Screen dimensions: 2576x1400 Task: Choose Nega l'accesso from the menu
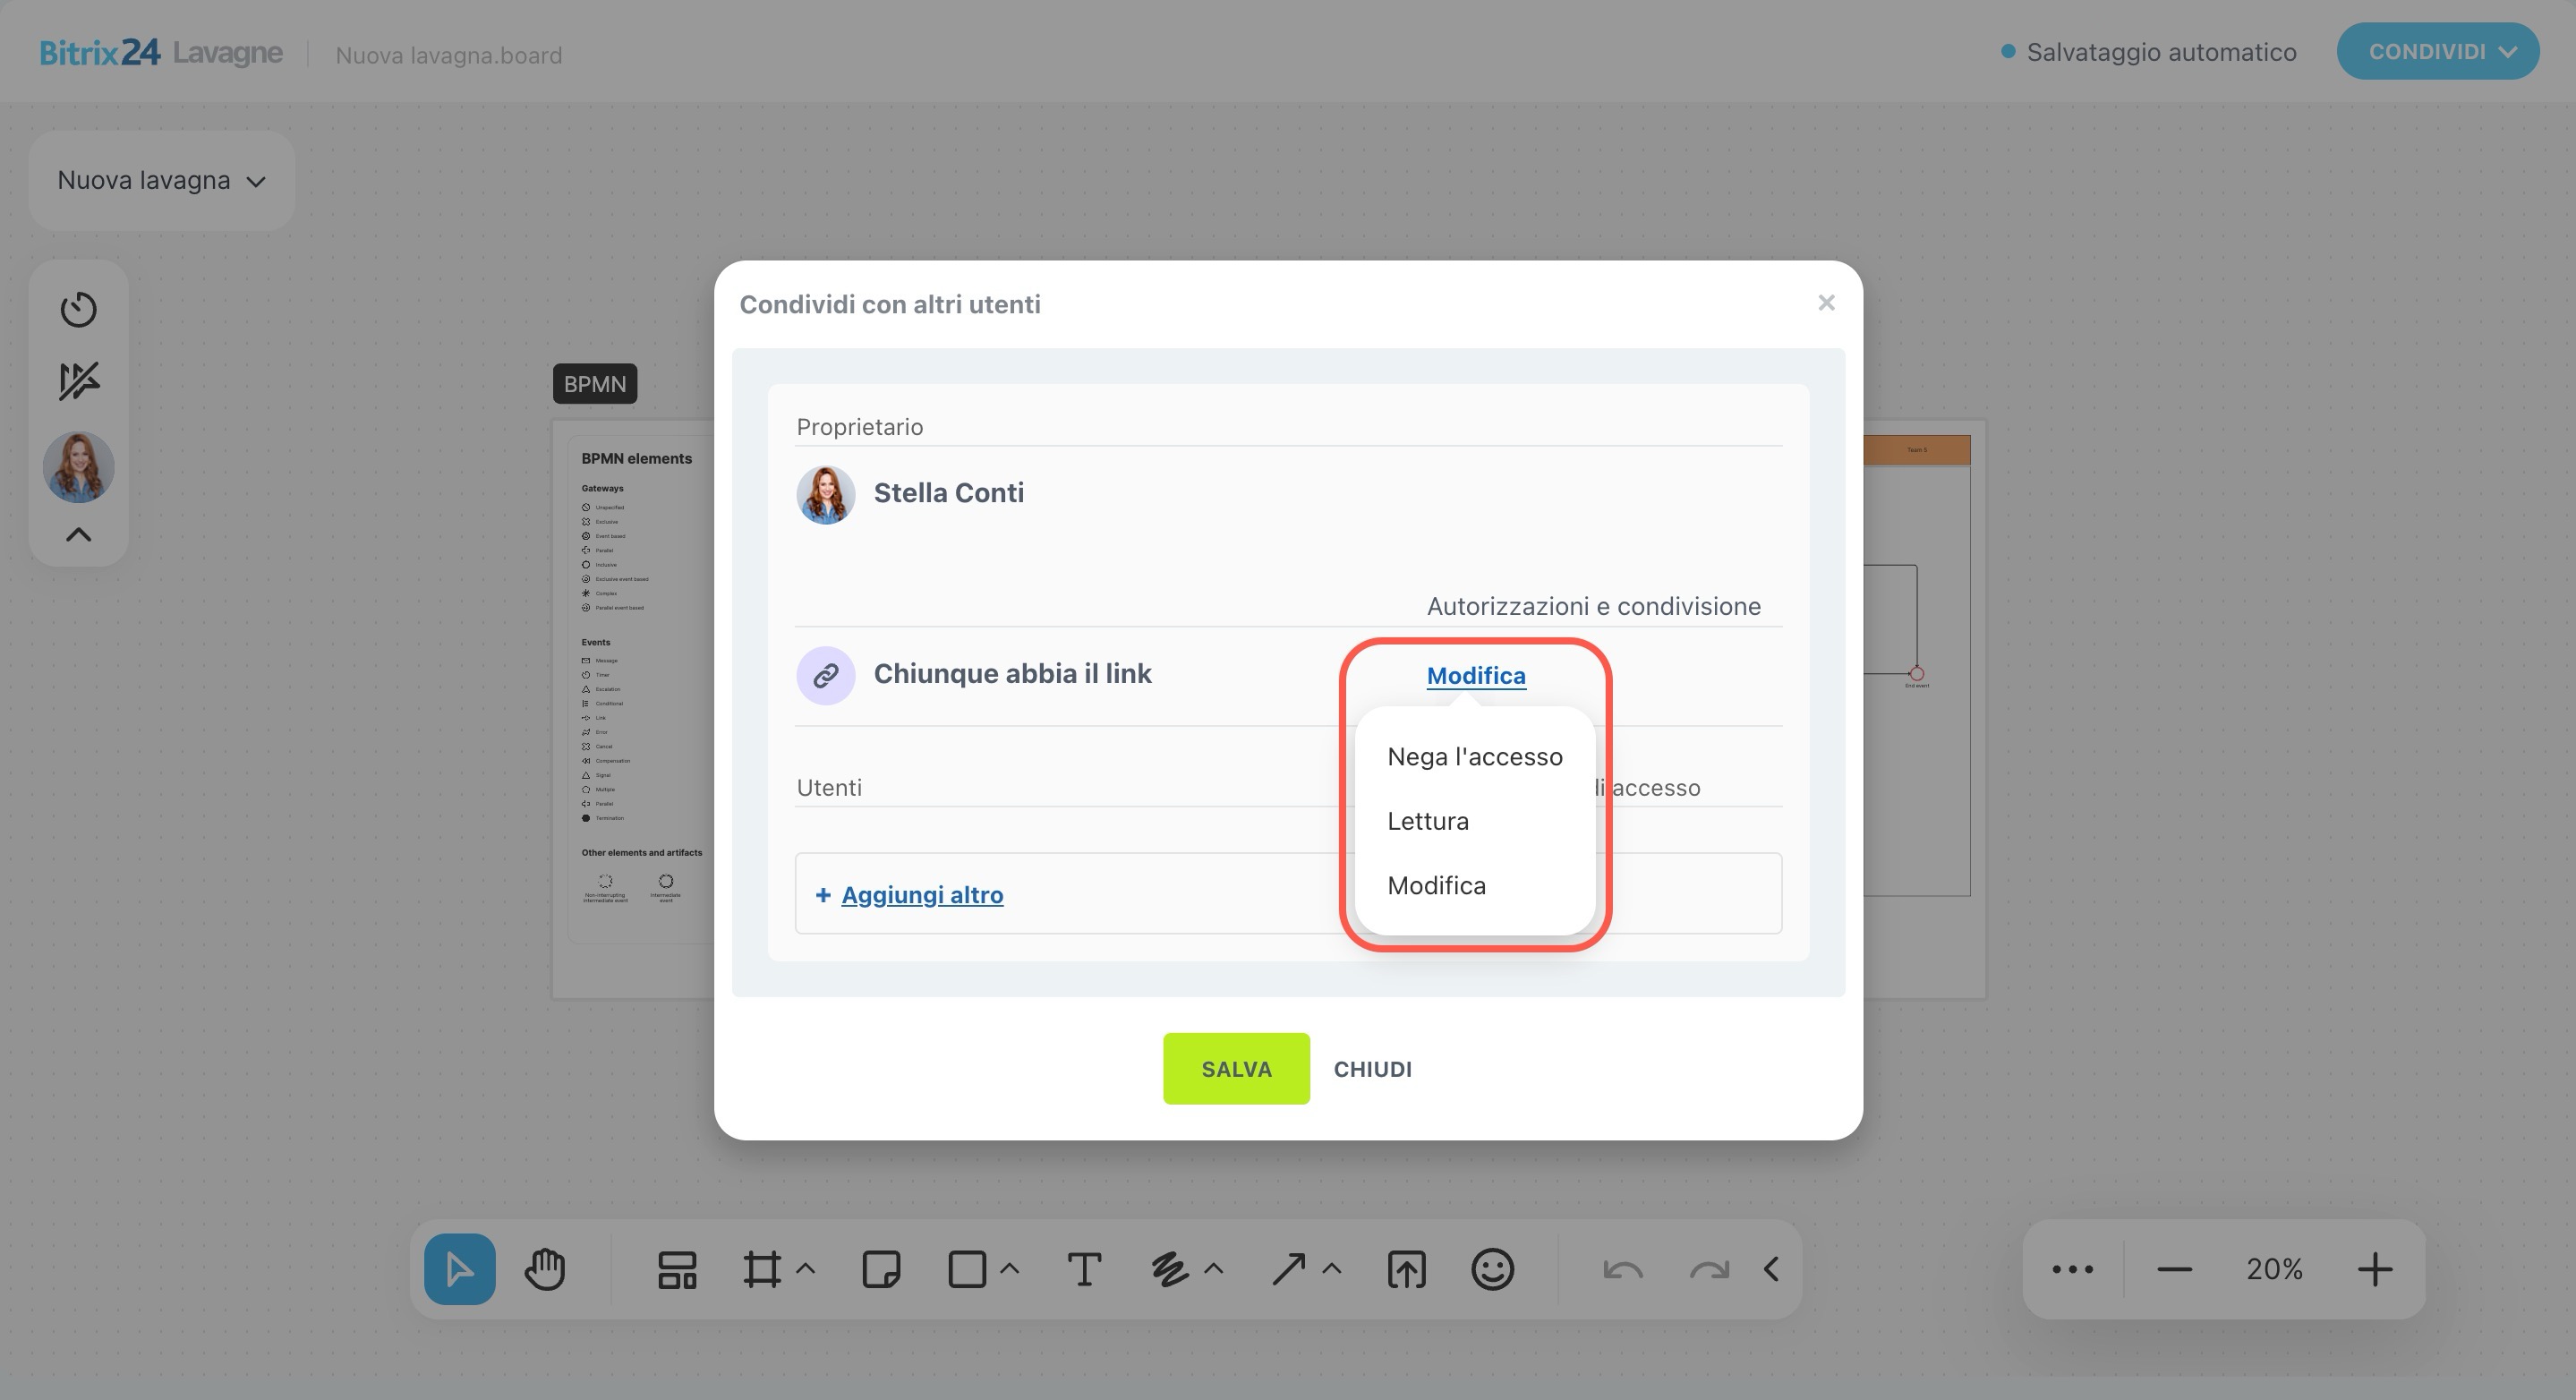point(1474,757)
